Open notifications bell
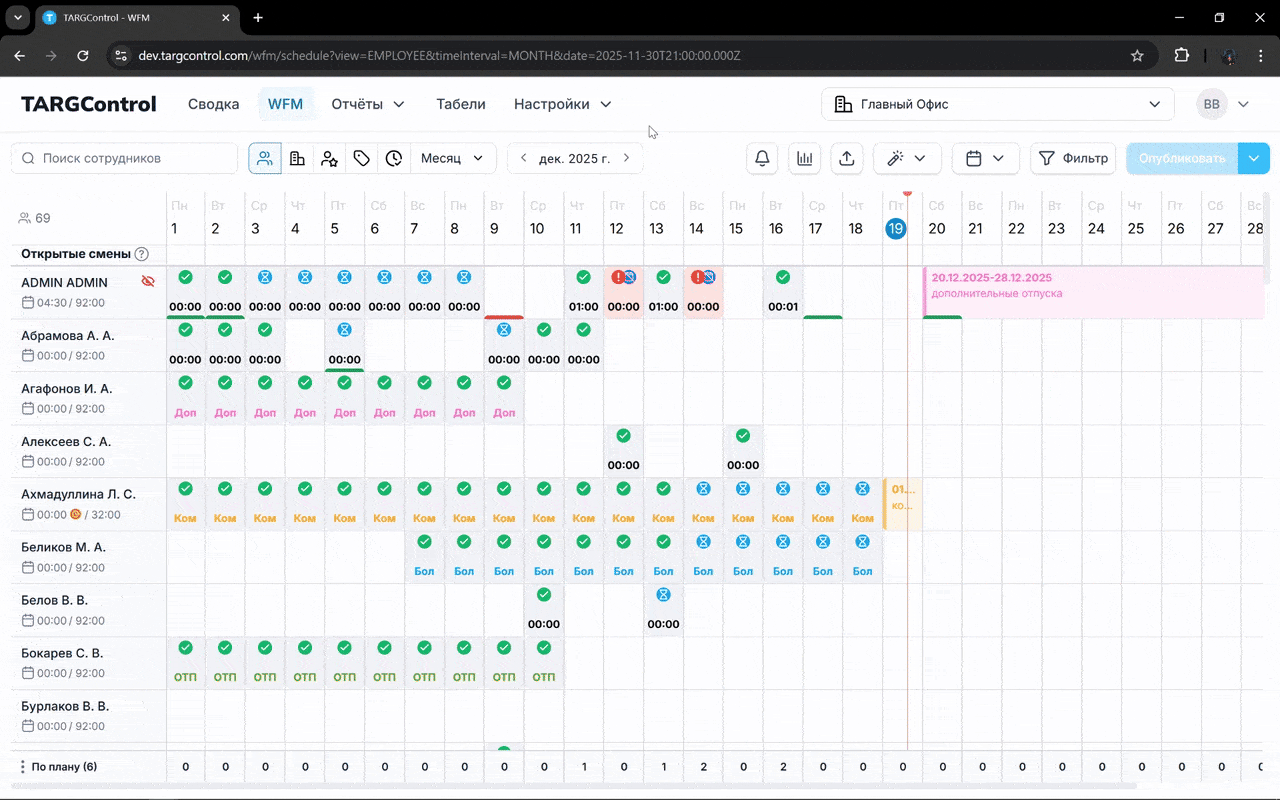1280x800 pixels. pyautogui.click(x=762, y=158)
